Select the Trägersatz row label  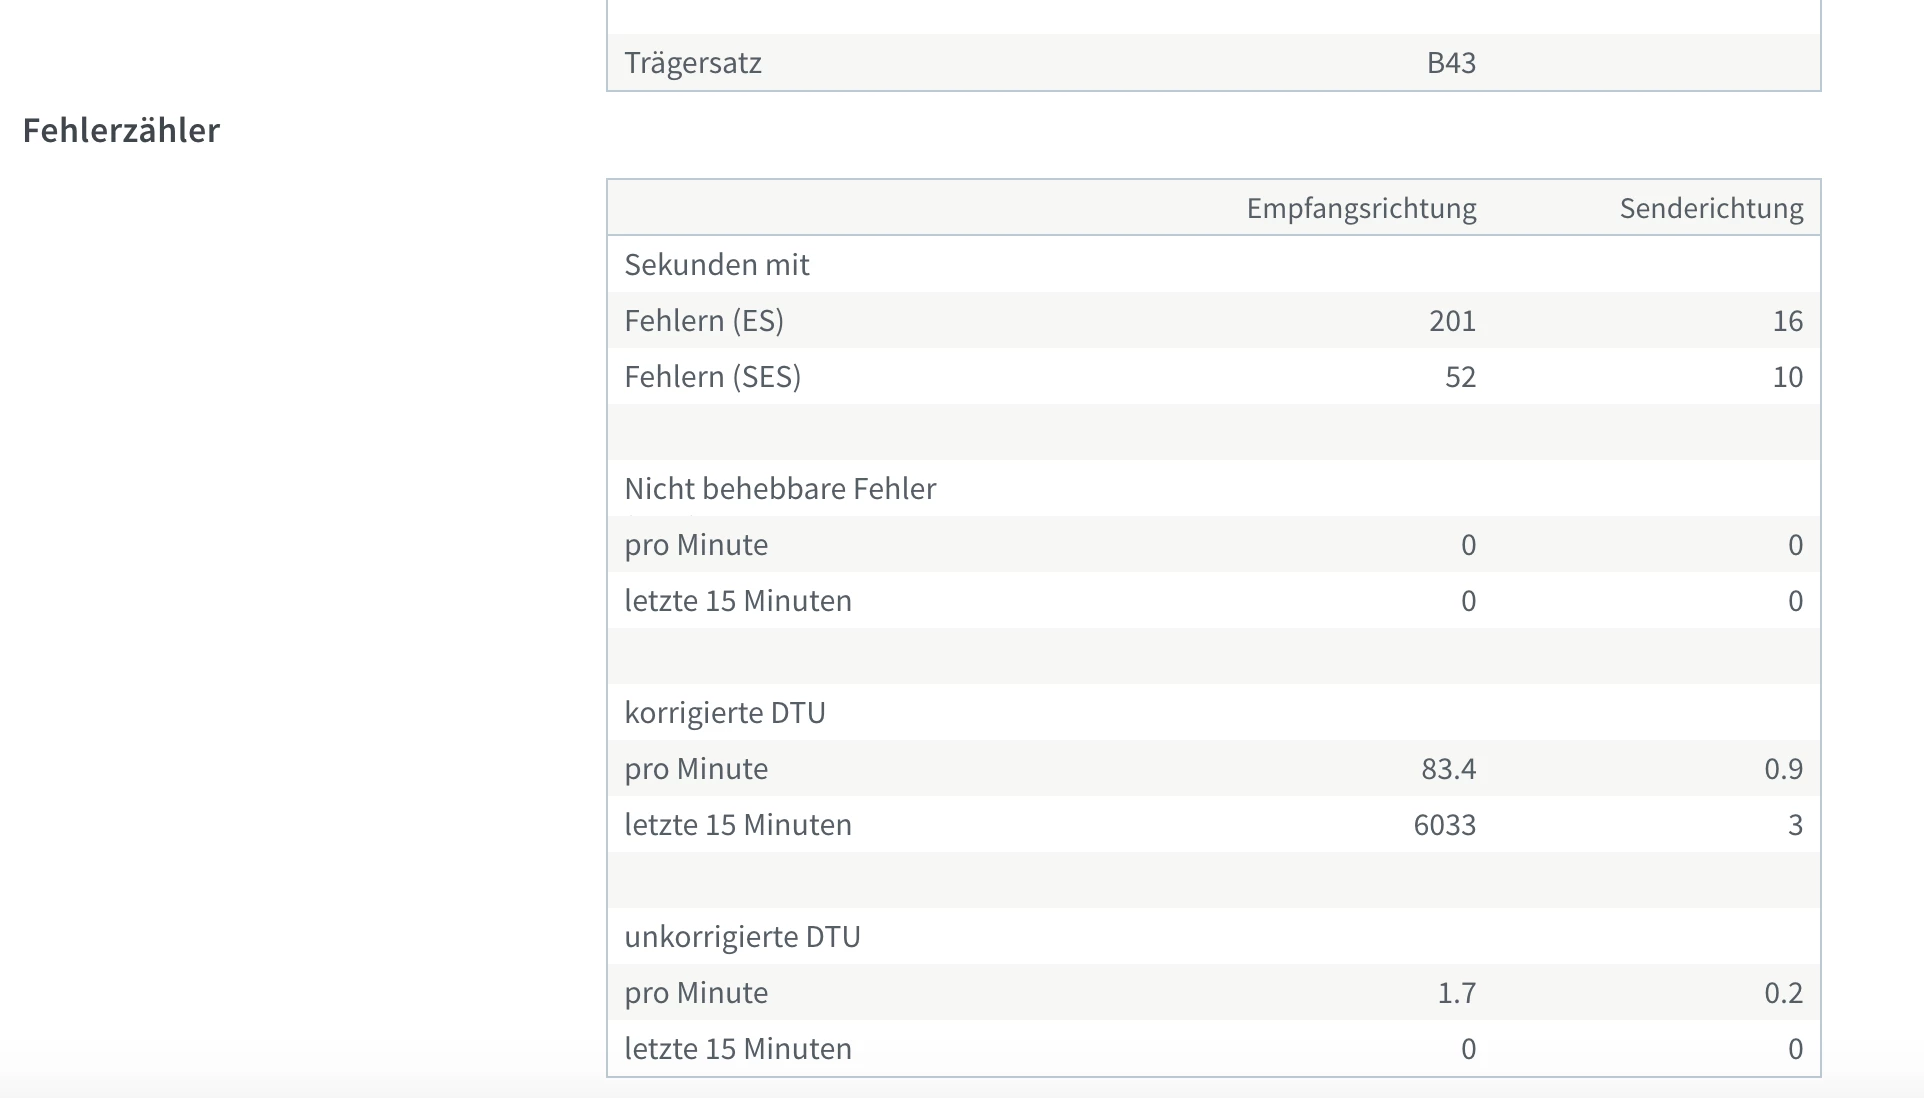tap(693, 63)
